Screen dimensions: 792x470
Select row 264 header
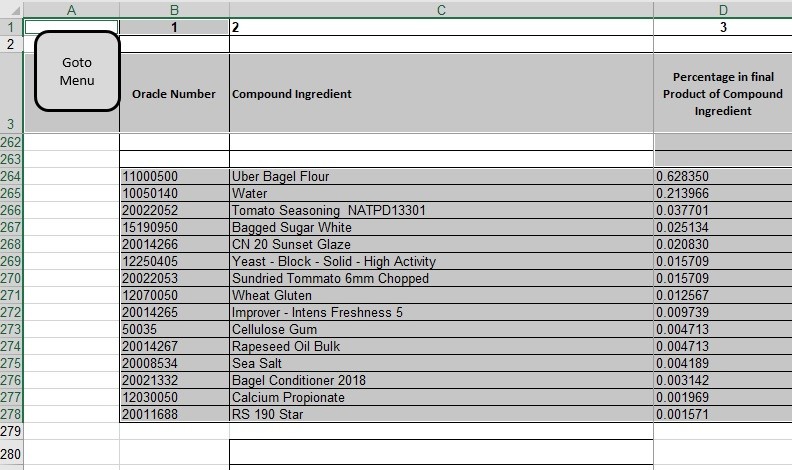11,176
